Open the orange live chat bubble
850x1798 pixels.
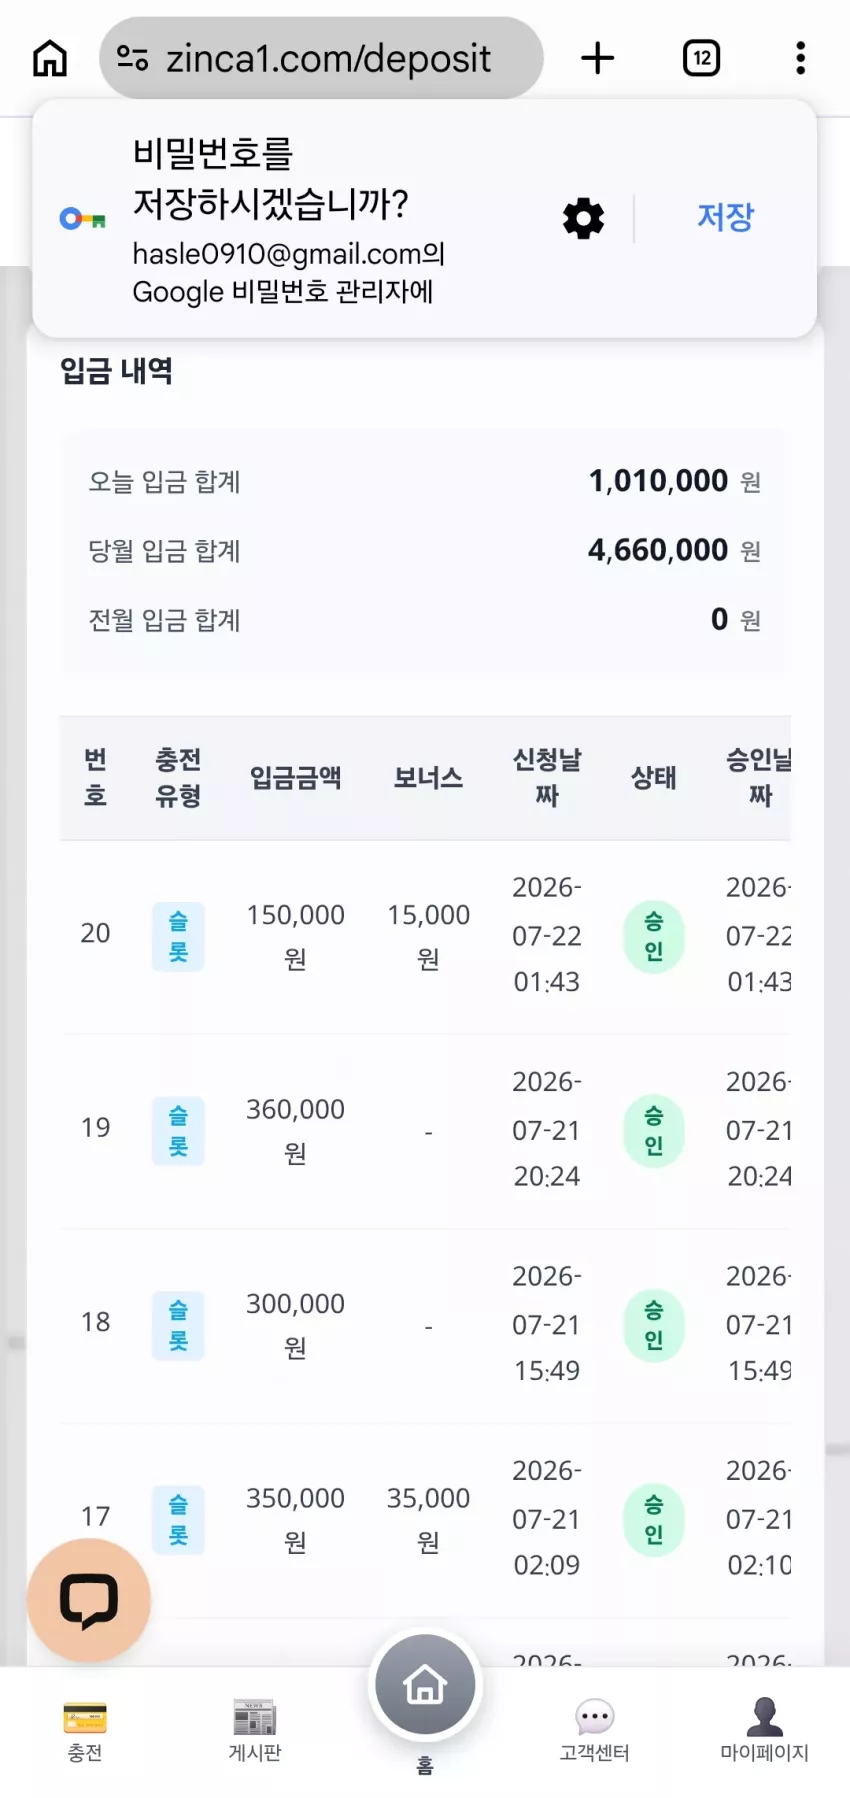point(89,1600)
